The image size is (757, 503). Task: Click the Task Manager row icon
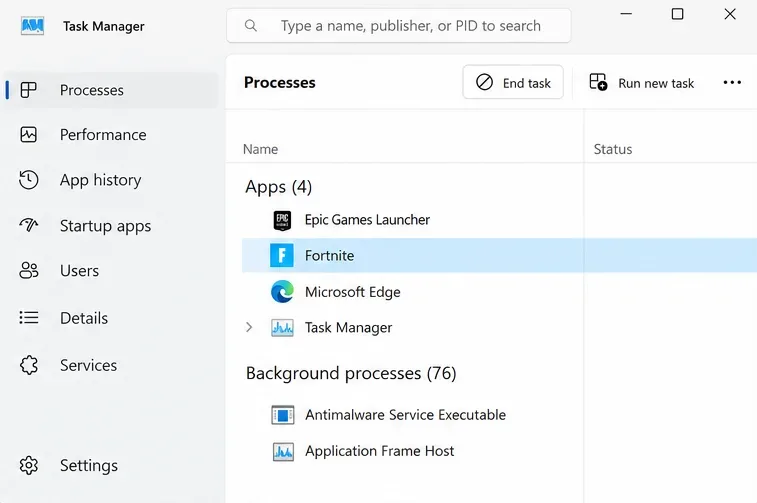coord(282,328)
